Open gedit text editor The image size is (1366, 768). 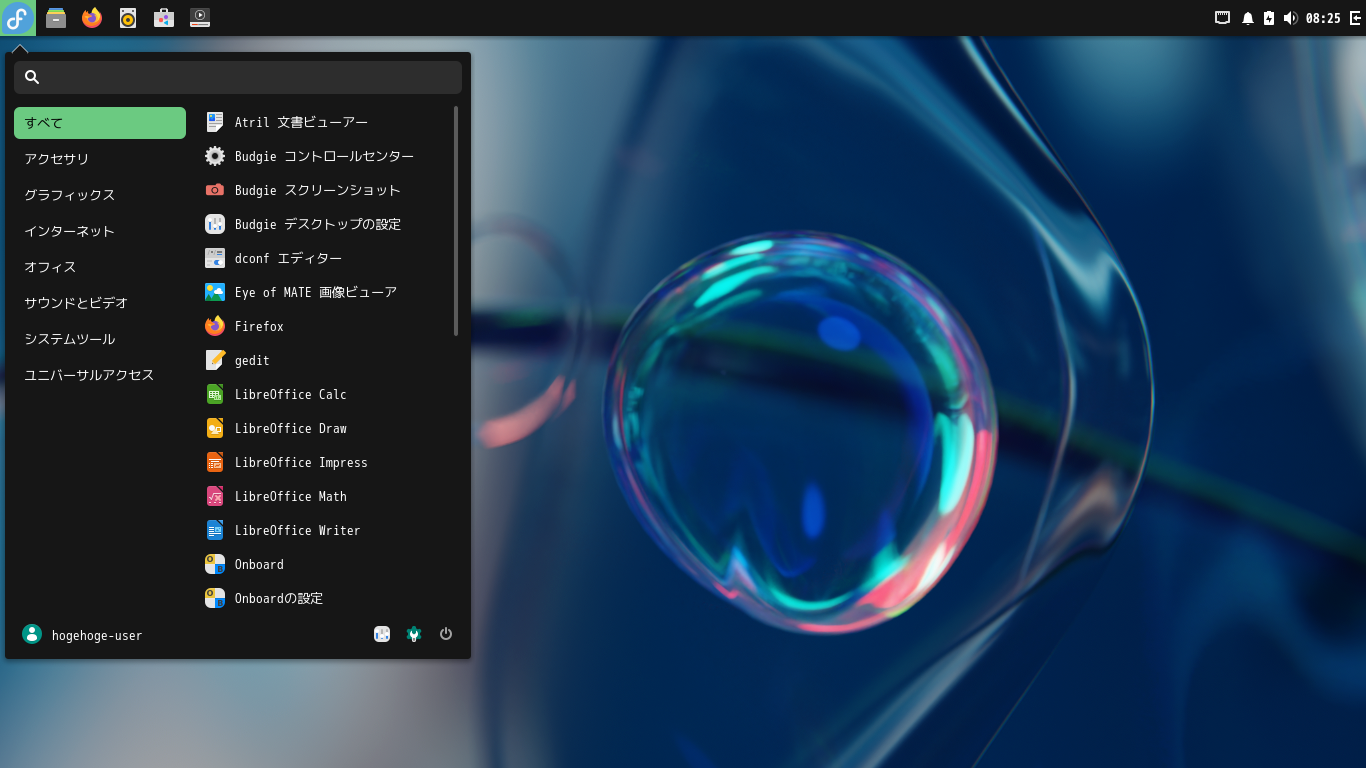(x=325, y=360)
